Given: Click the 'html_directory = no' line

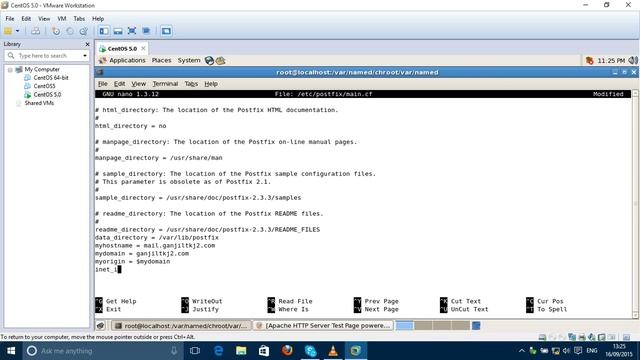Looking at the screenshot, I should tap(131, 126).
